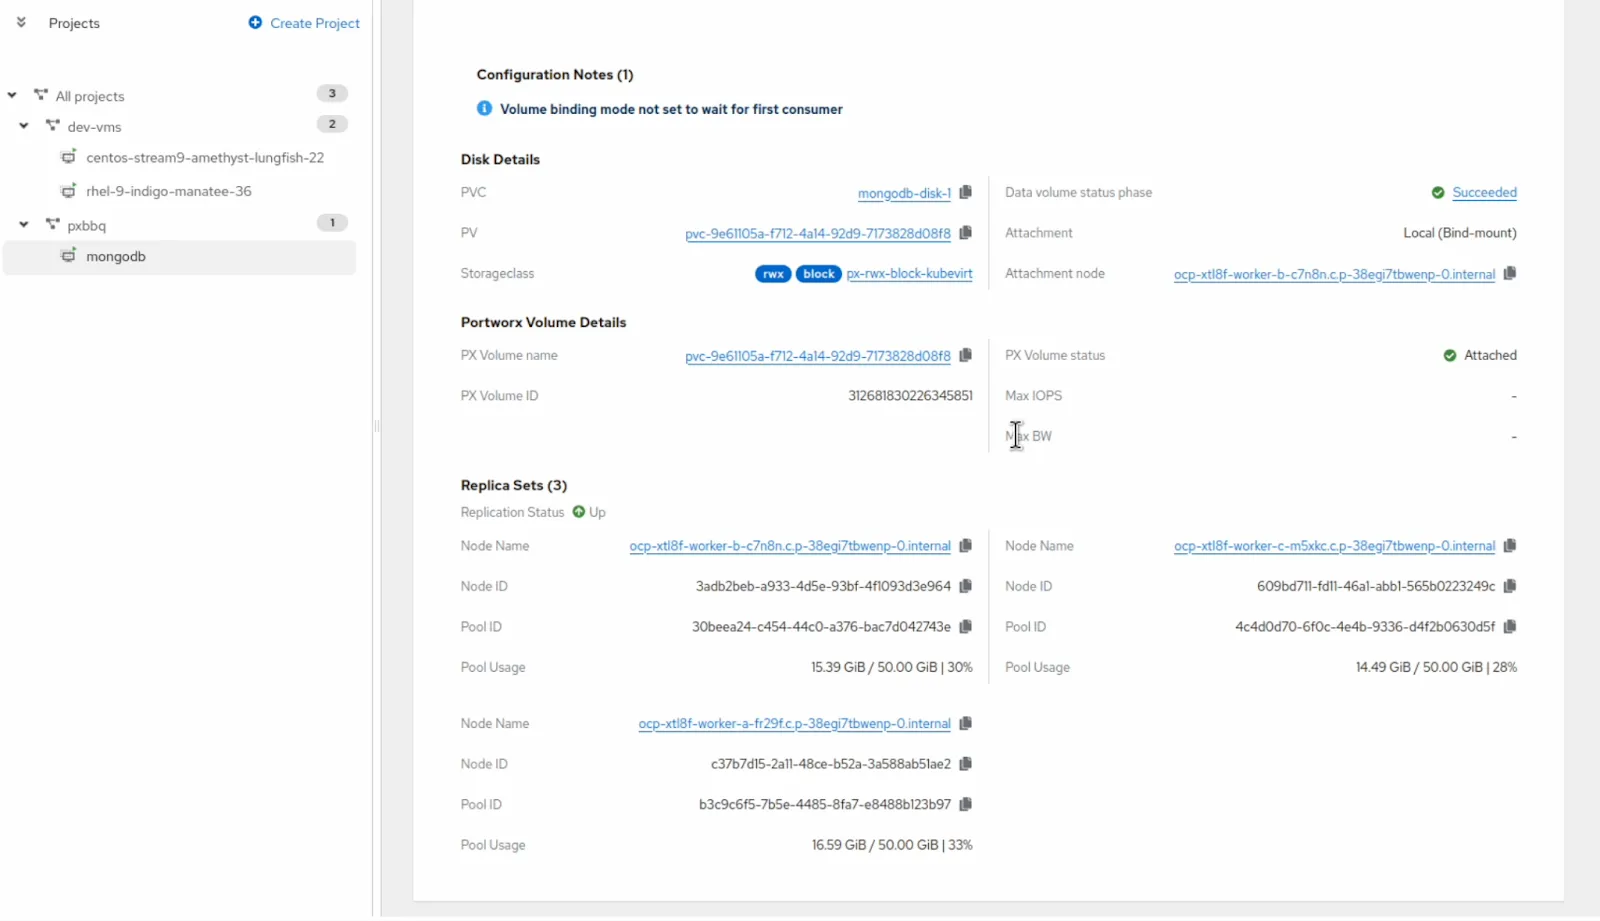The image size is (1600, 921).
Task: Select centos-stream9-amethyst-lungfish-22 VM
Action: pyautogui.click(x=204, y=158)
